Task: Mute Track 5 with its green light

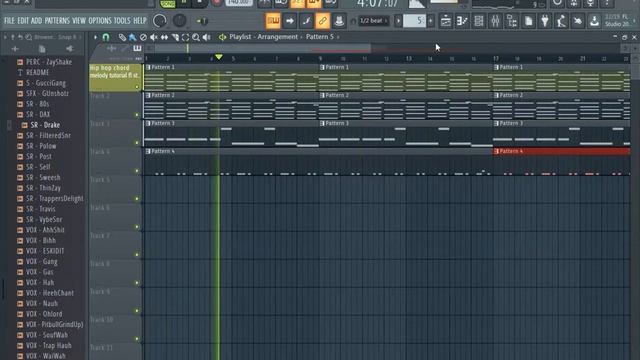Action: [137, 199]
